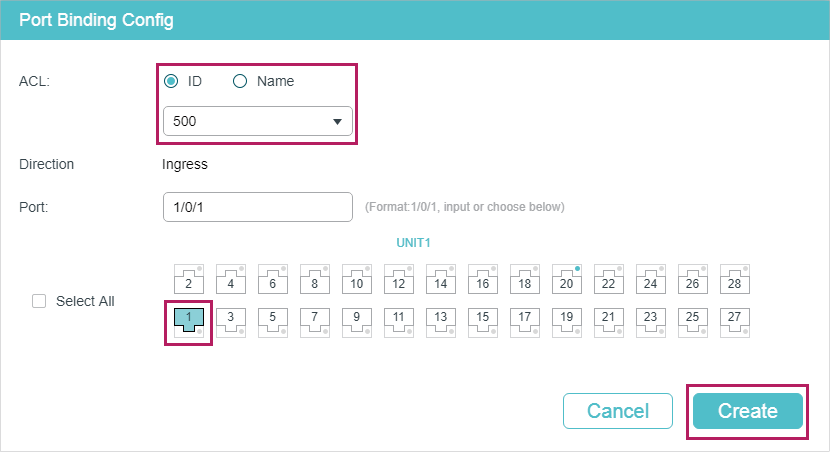Viewport: 830px width, 452px height.
Task: Choose port 28 icon
Action: [735, 279]
